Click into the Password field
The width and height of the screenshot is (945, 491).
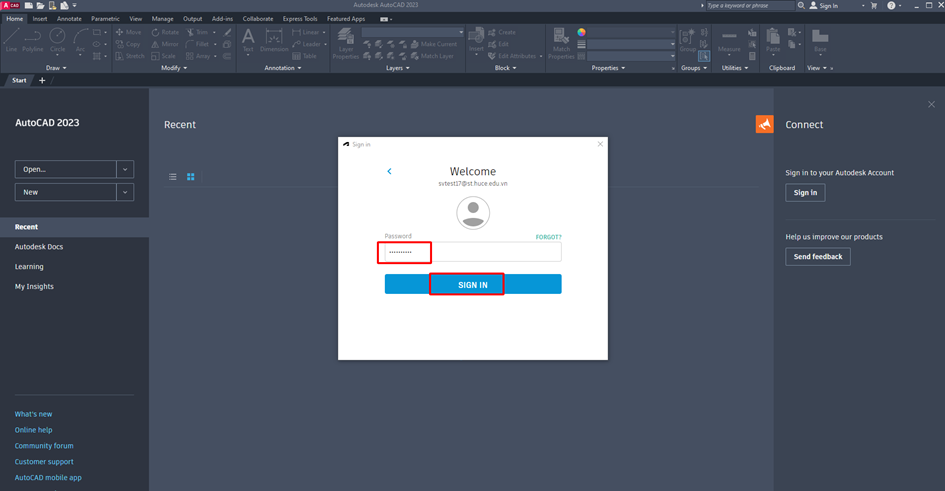(x=472, y=252)
